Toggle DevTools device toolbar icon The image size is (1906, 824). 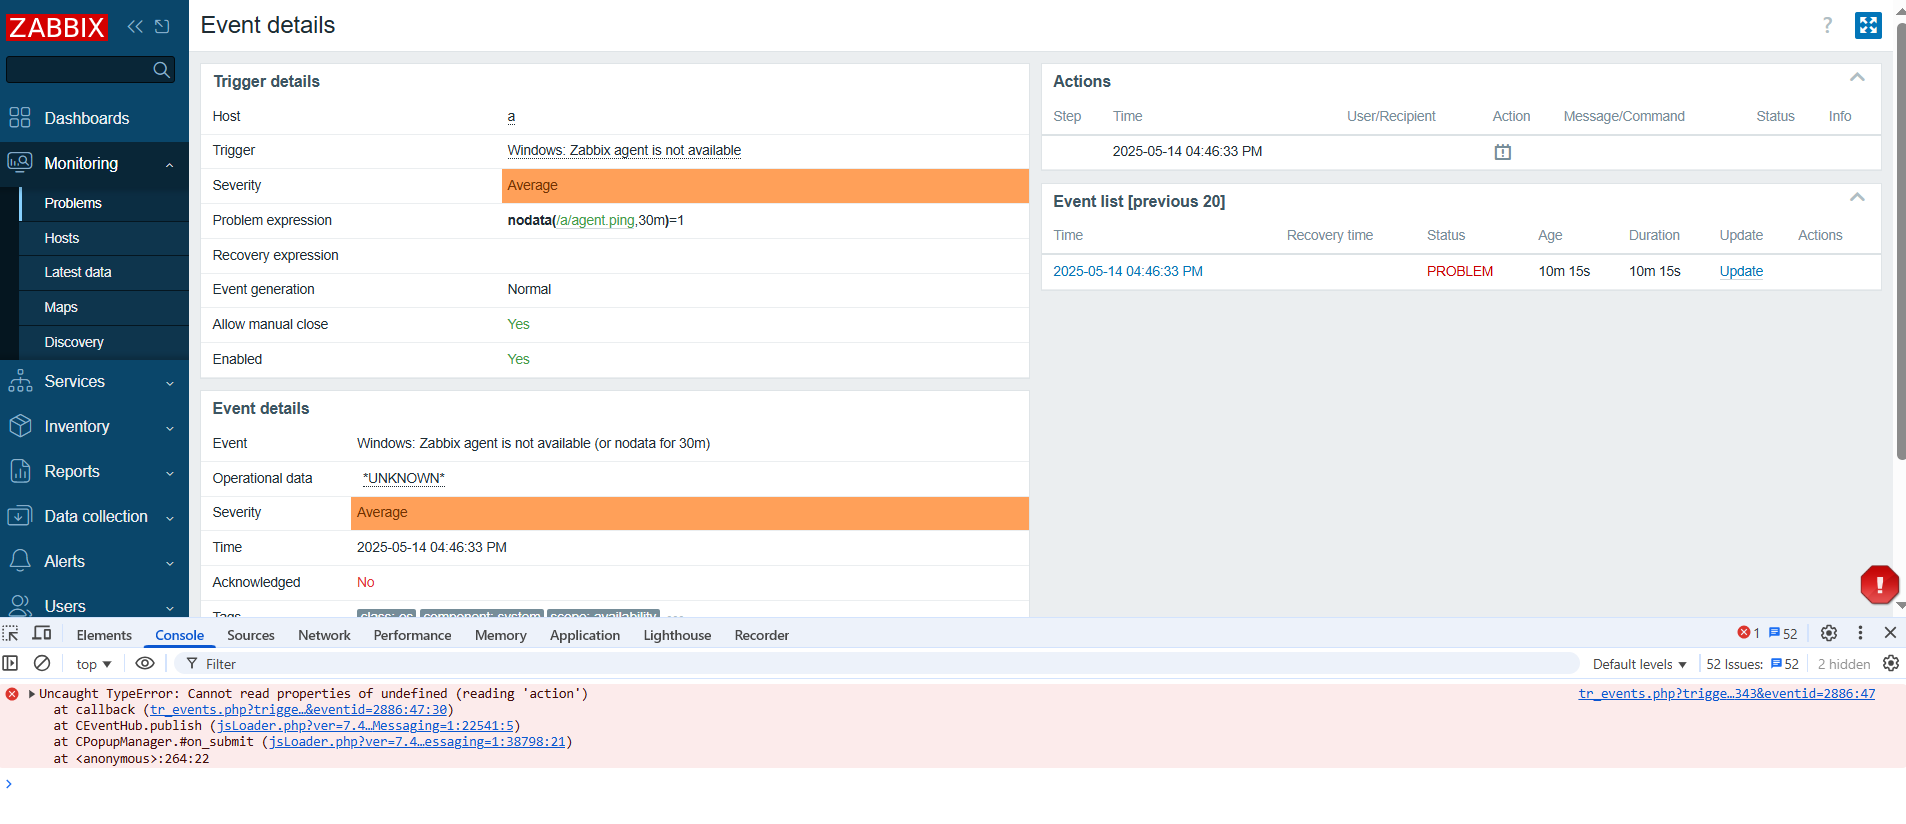(42, 633)
